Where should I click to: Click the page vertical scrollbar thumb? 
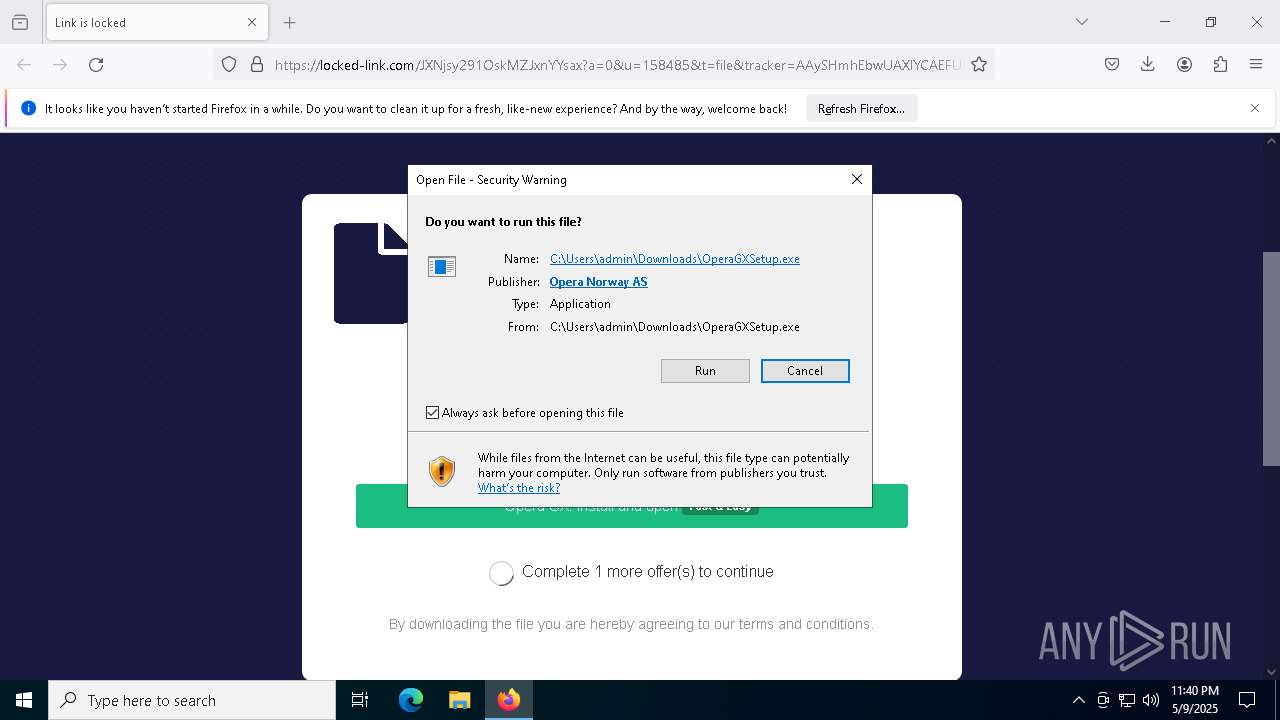click(x=1271, y=358)
